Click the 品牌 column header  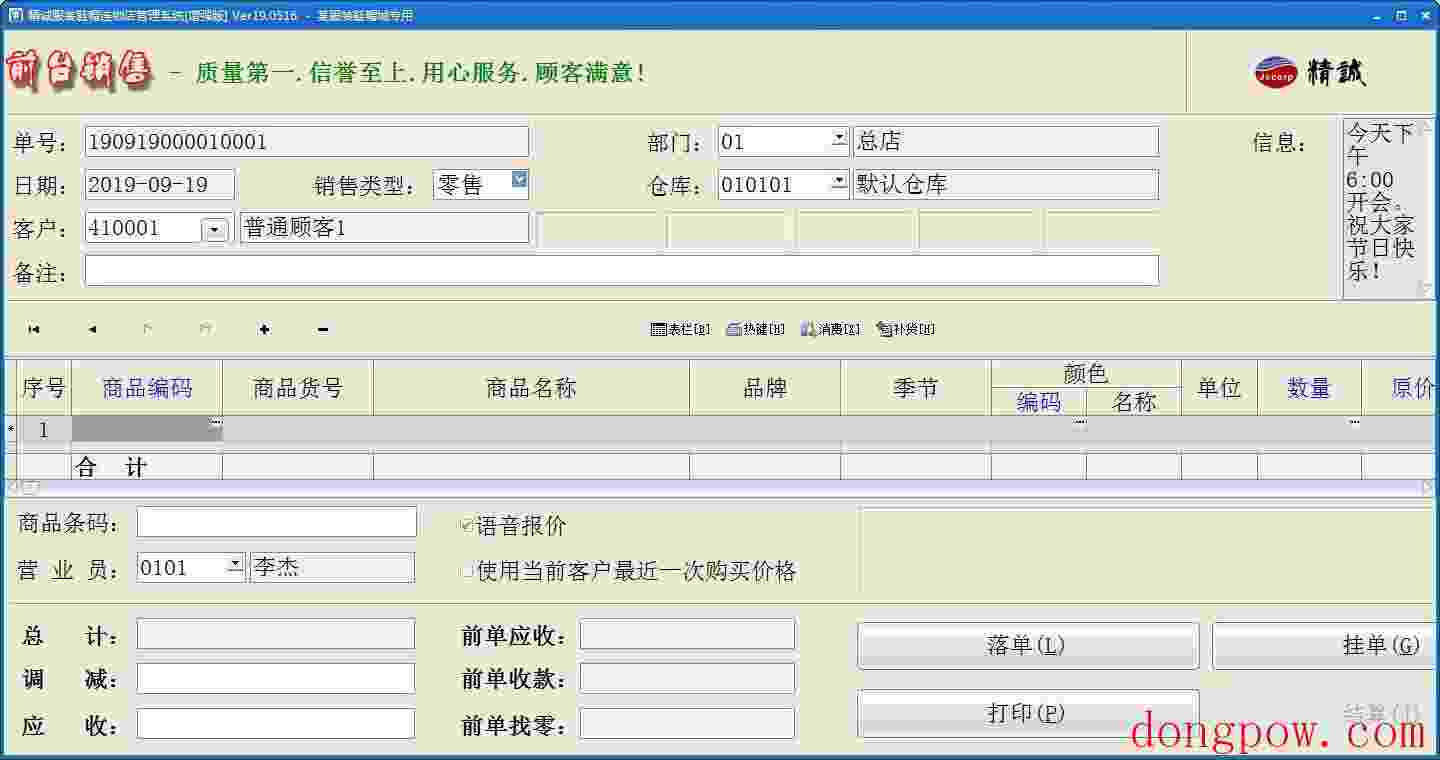pyautogui.click(x=765, y=388)
